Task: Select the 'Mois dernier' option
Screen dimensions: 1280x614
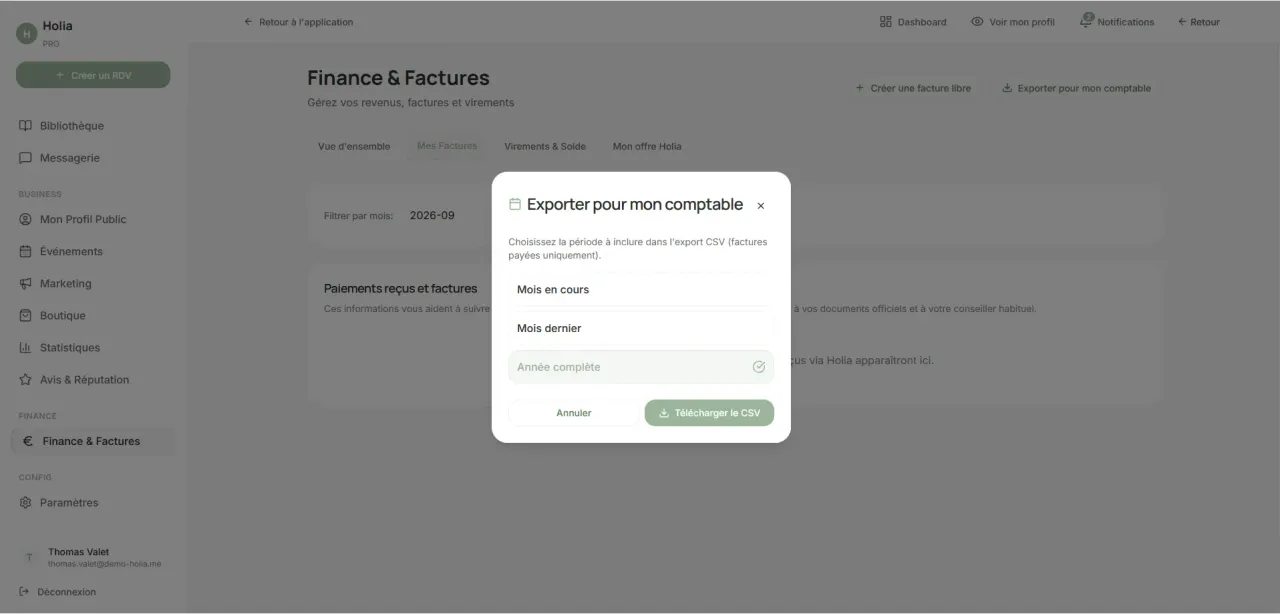Action: (x=641, y=328)
